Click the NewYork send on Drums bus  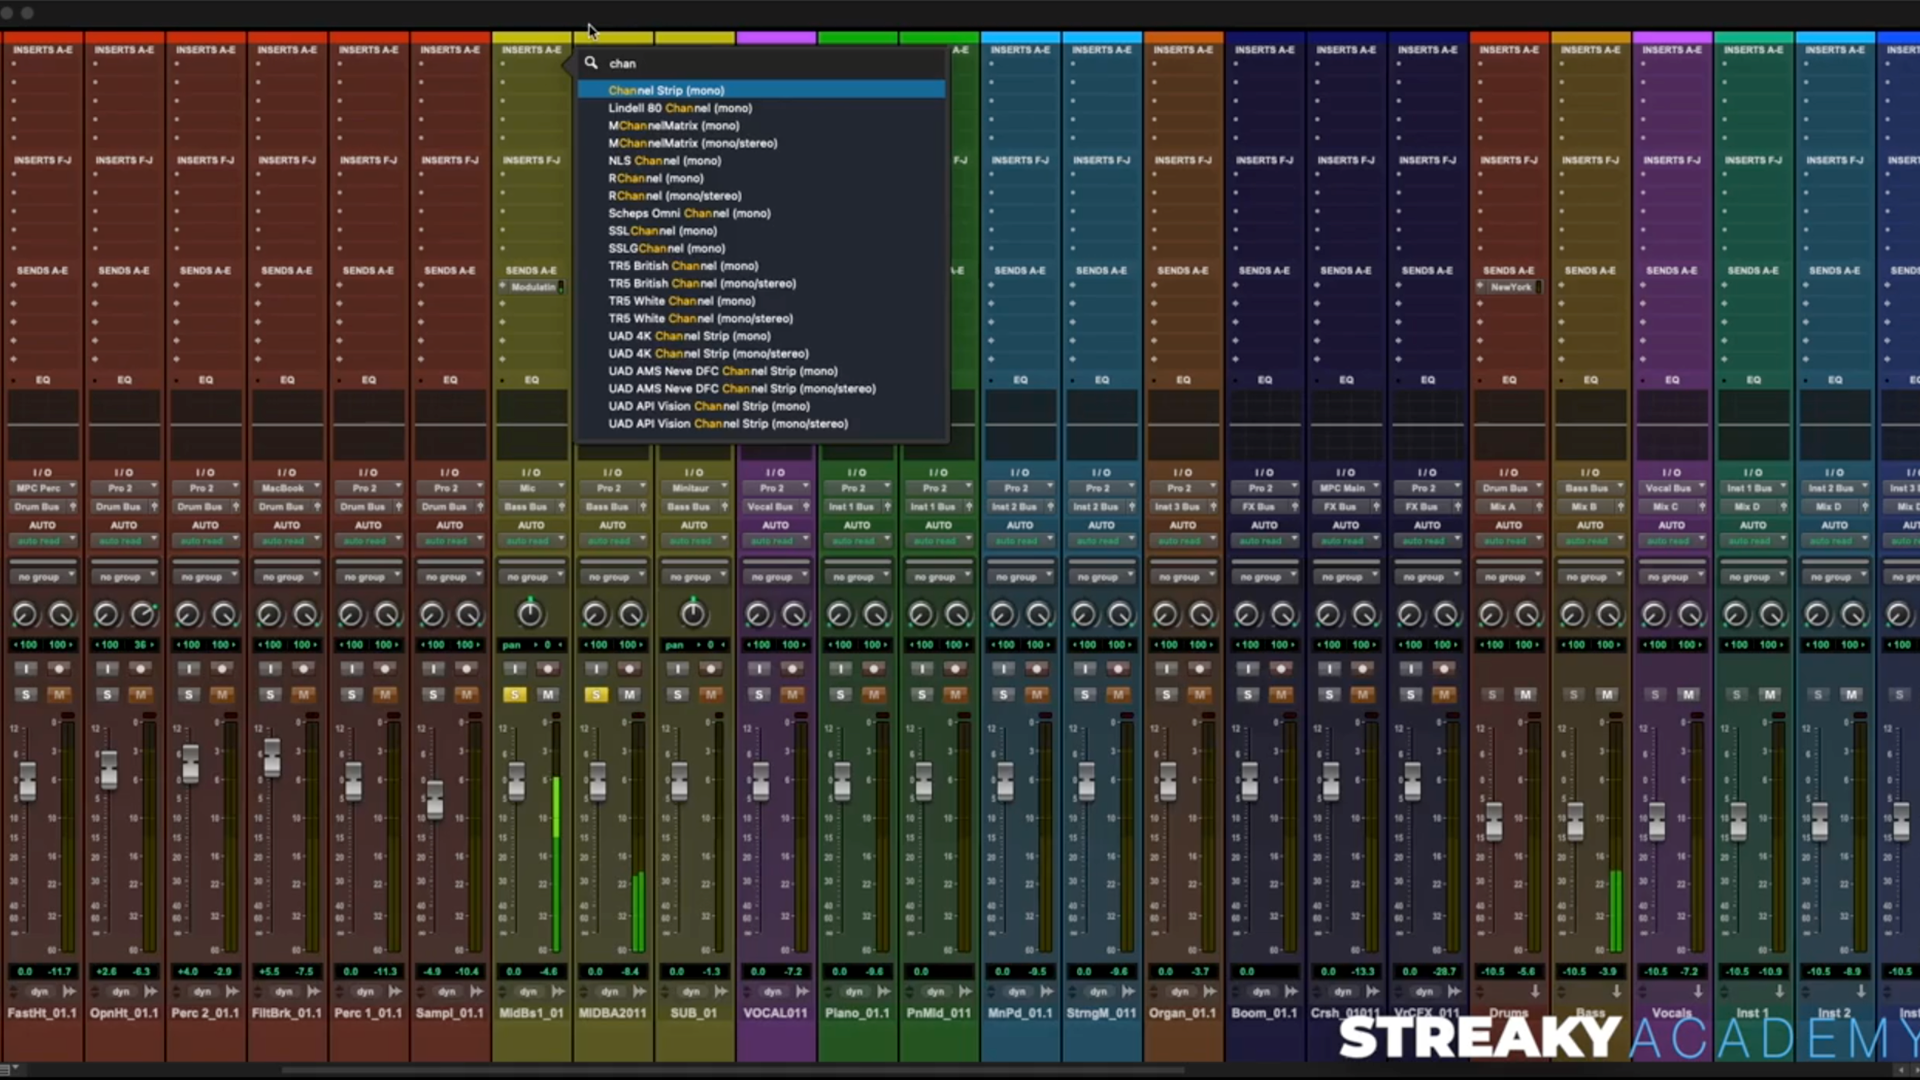[x=1509, y=287]
